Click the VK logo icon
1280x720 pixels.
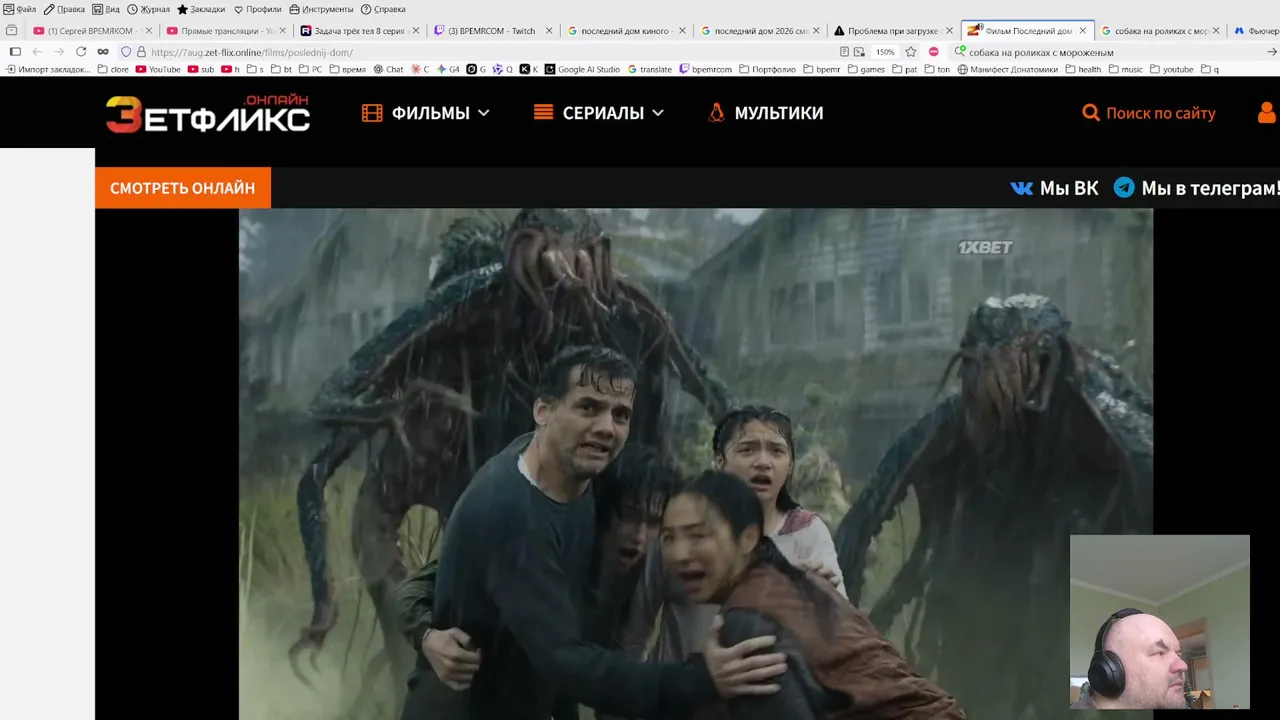click(x=1022, y=188)
